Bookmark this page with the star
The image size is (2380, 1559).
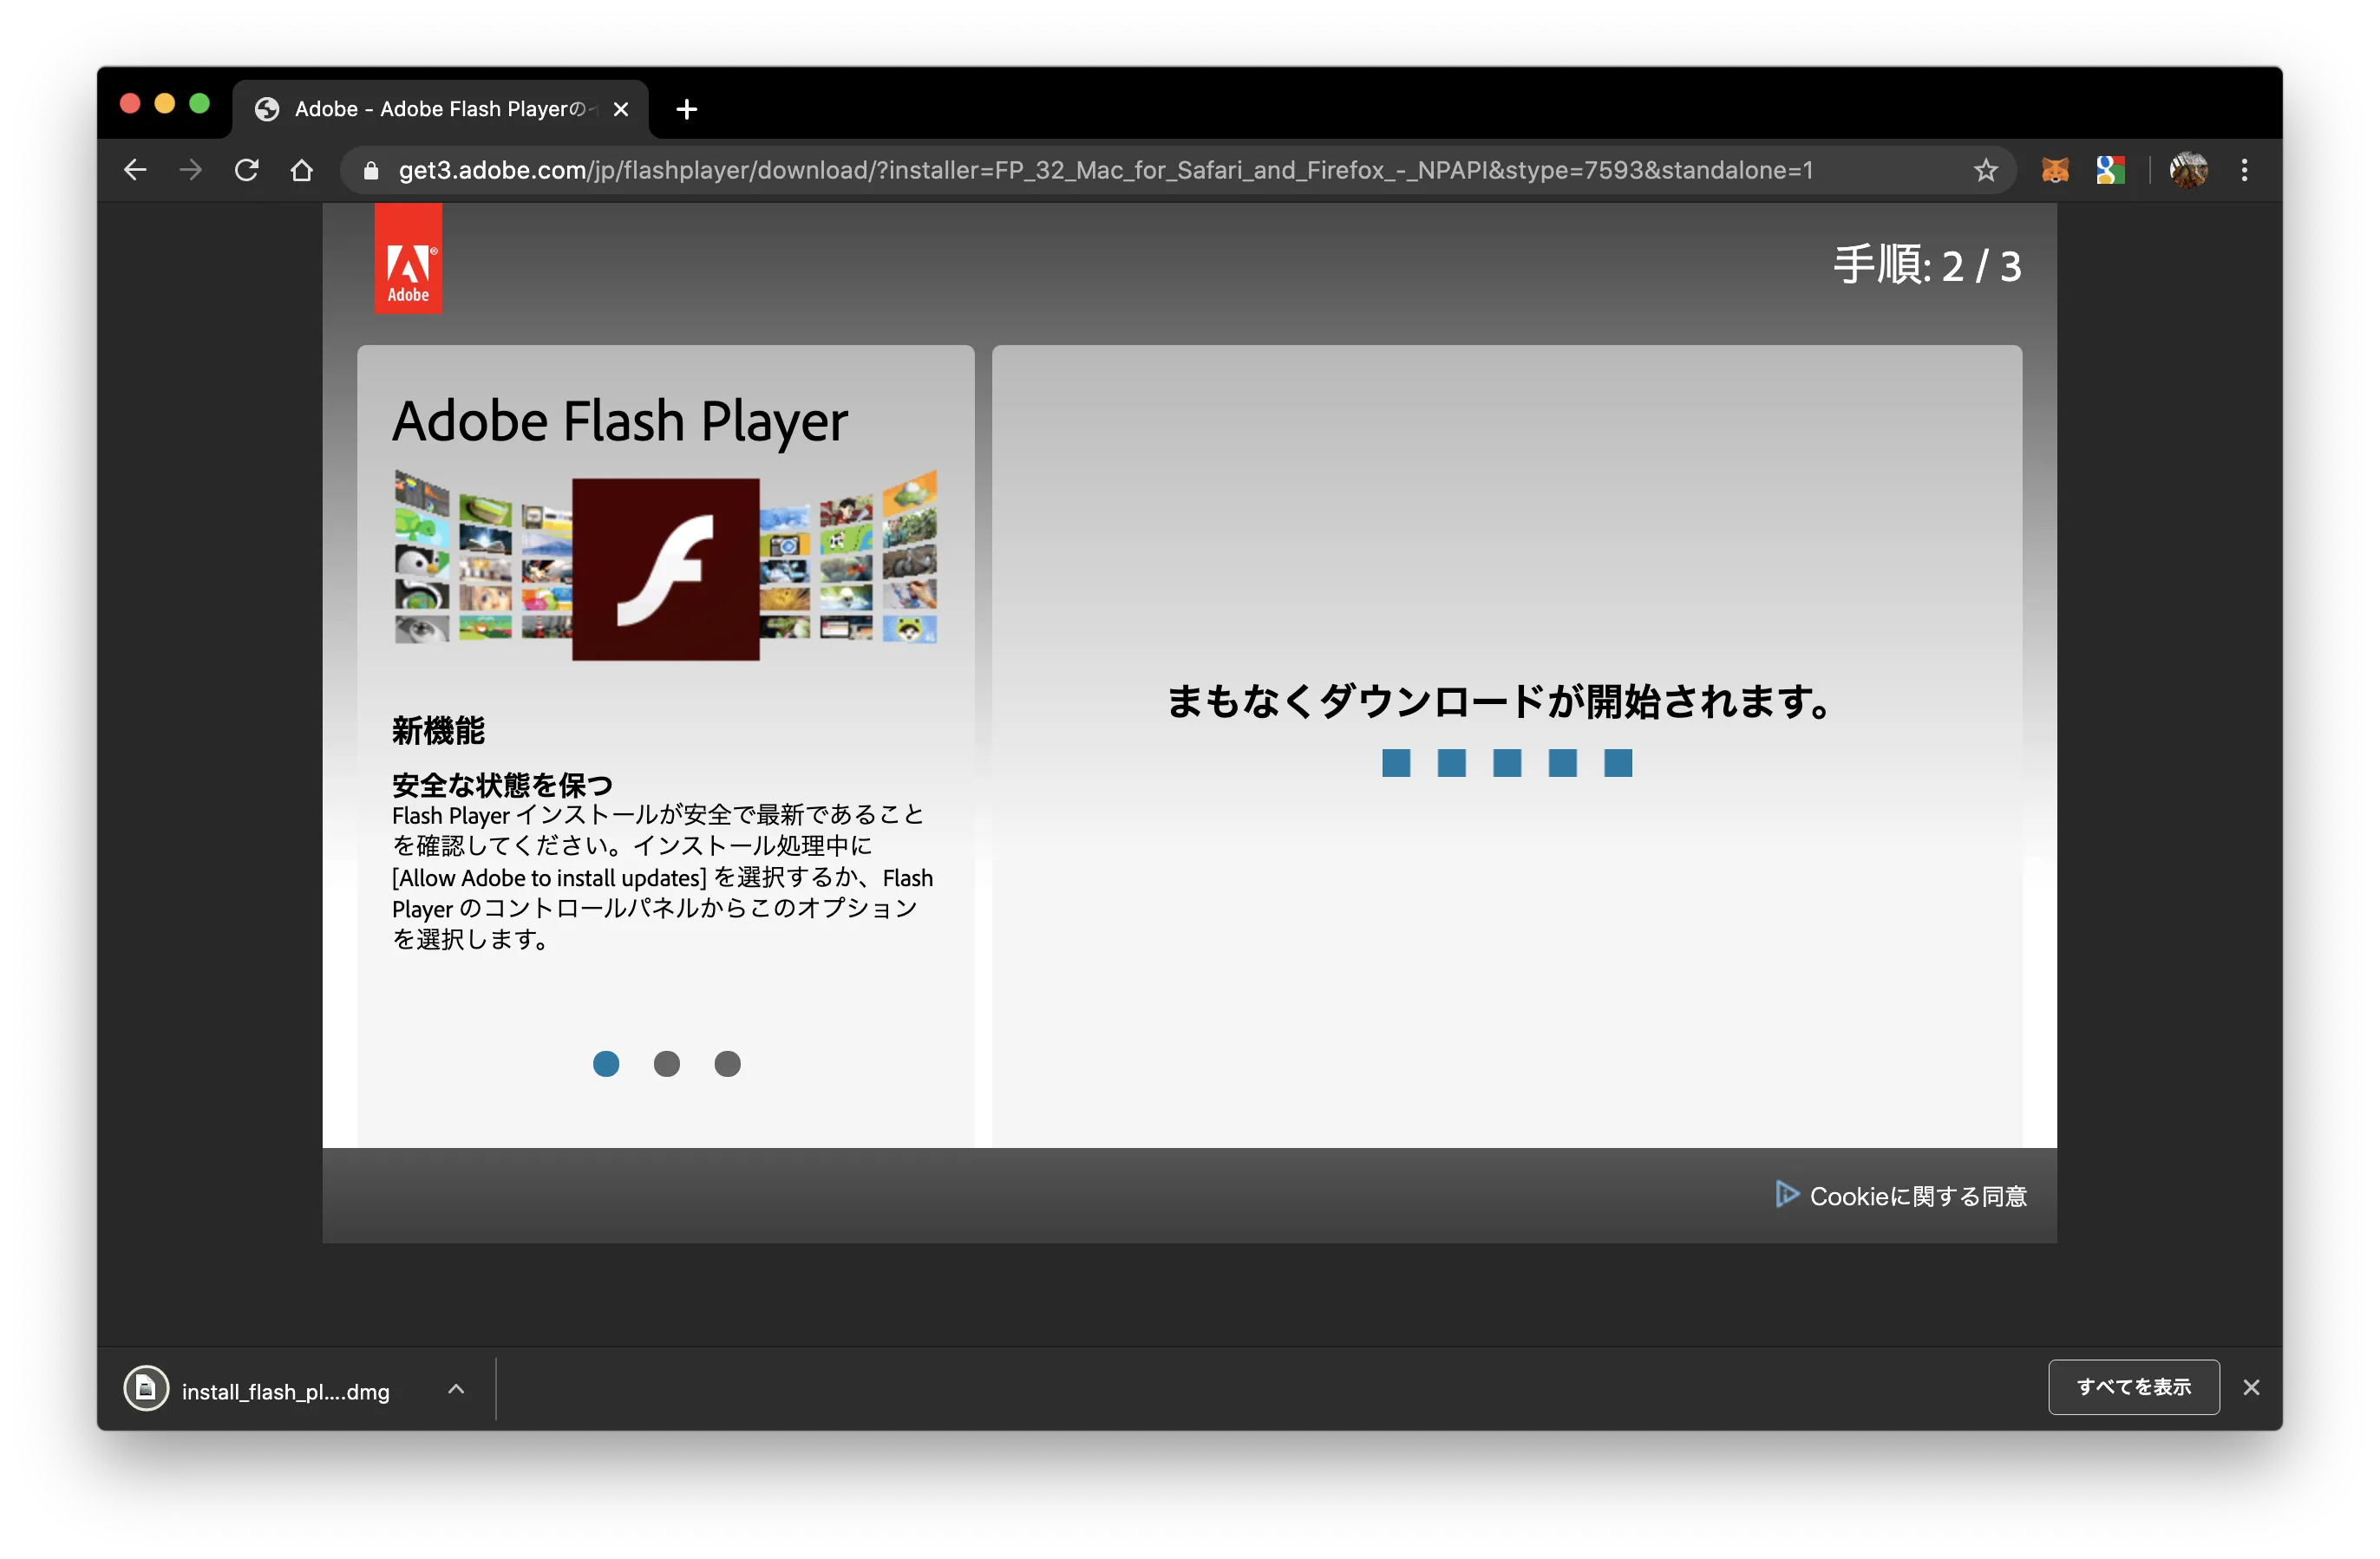coord(1986,170)
